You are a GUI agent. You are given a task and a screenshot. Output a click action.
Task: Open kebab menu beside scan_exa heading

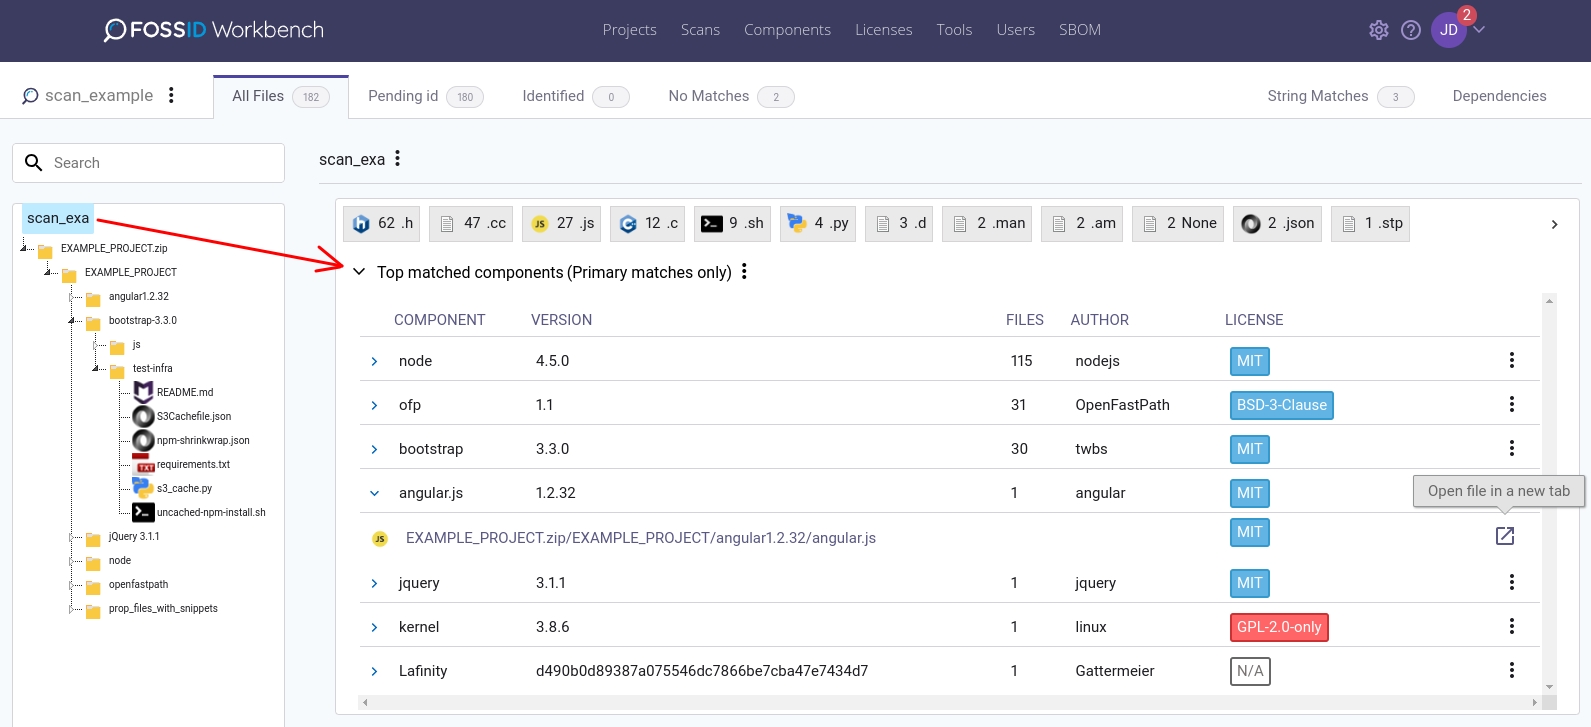click(397, 158)
